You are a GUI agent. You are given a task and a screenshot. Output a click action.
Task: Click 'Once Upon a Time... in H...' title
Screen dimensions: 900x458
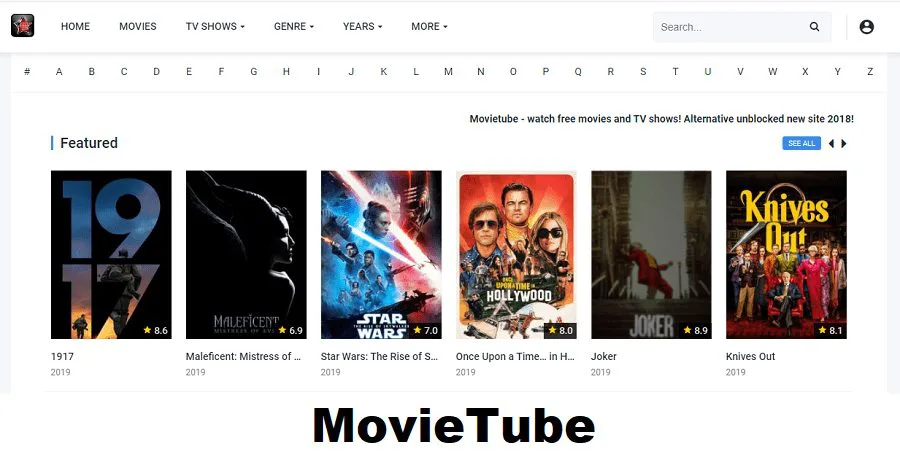click(x=515, y=356)
